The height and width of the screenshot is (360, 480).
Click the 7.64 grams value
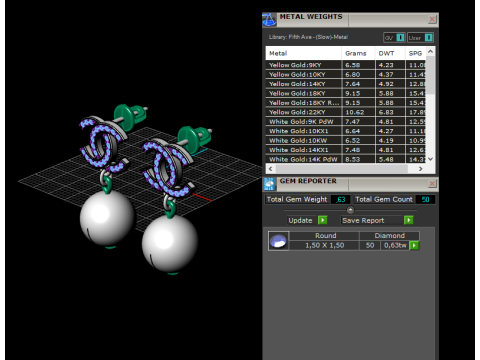tap(353, 84)
